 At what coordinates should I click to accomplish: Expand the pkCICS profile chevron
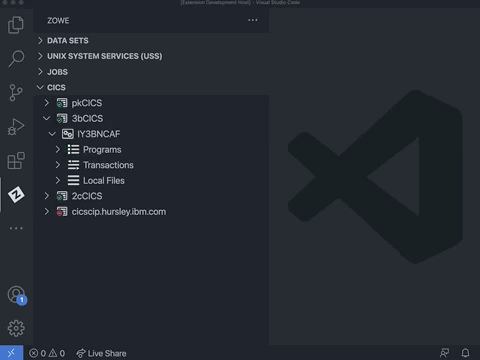tap(47, 103)
